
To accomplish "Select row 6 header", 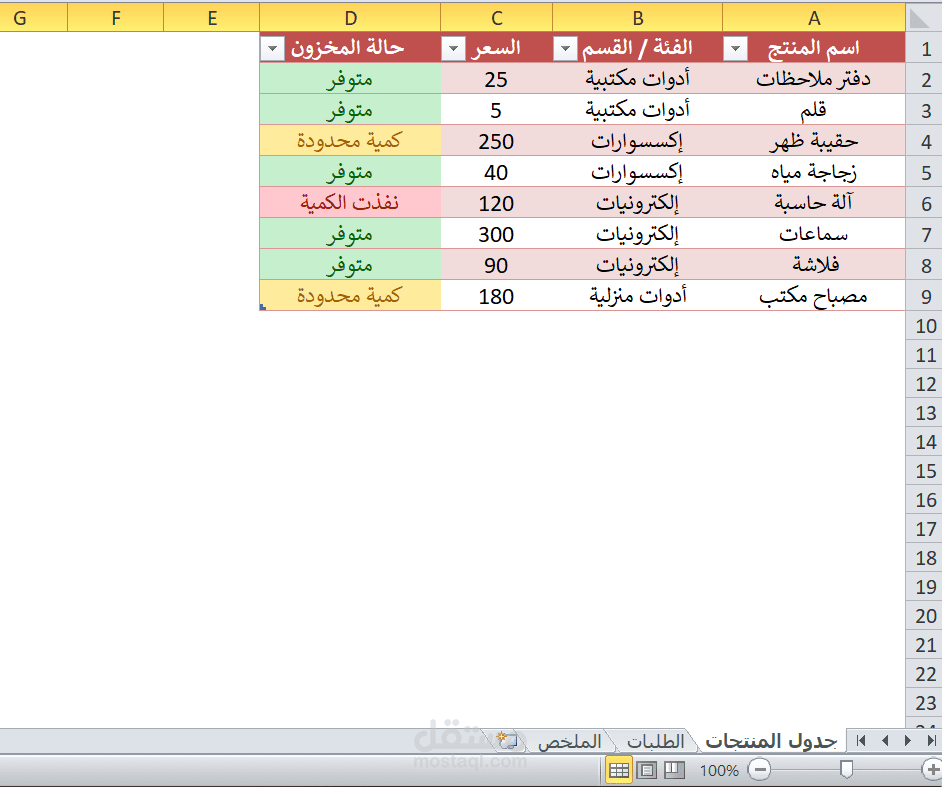I will point(924,202).
